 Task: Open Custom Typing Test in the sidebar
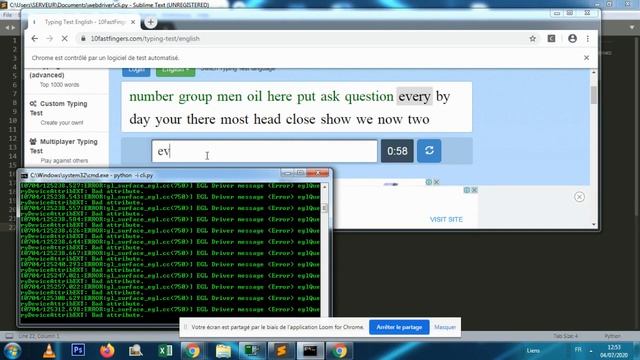59,108
